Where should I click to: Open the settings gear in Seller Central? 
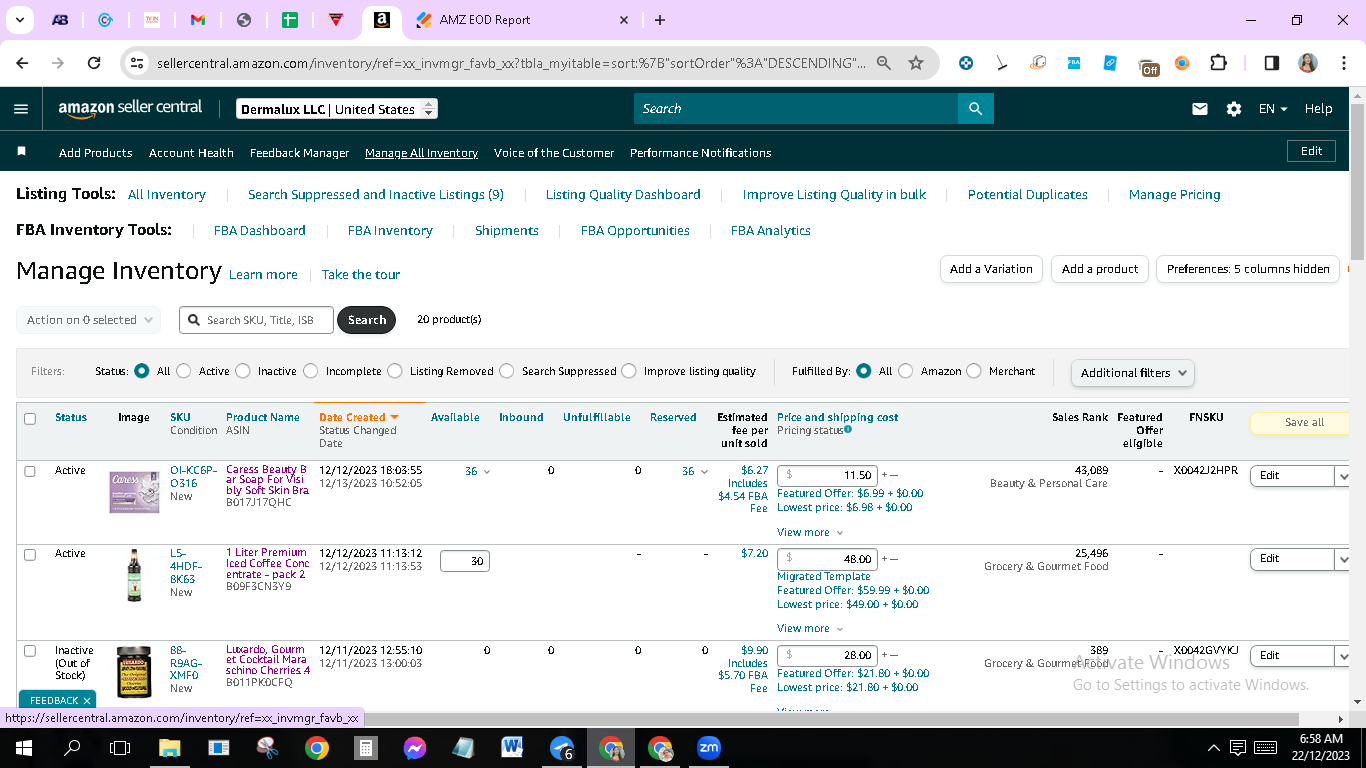tap(1234, 109)
